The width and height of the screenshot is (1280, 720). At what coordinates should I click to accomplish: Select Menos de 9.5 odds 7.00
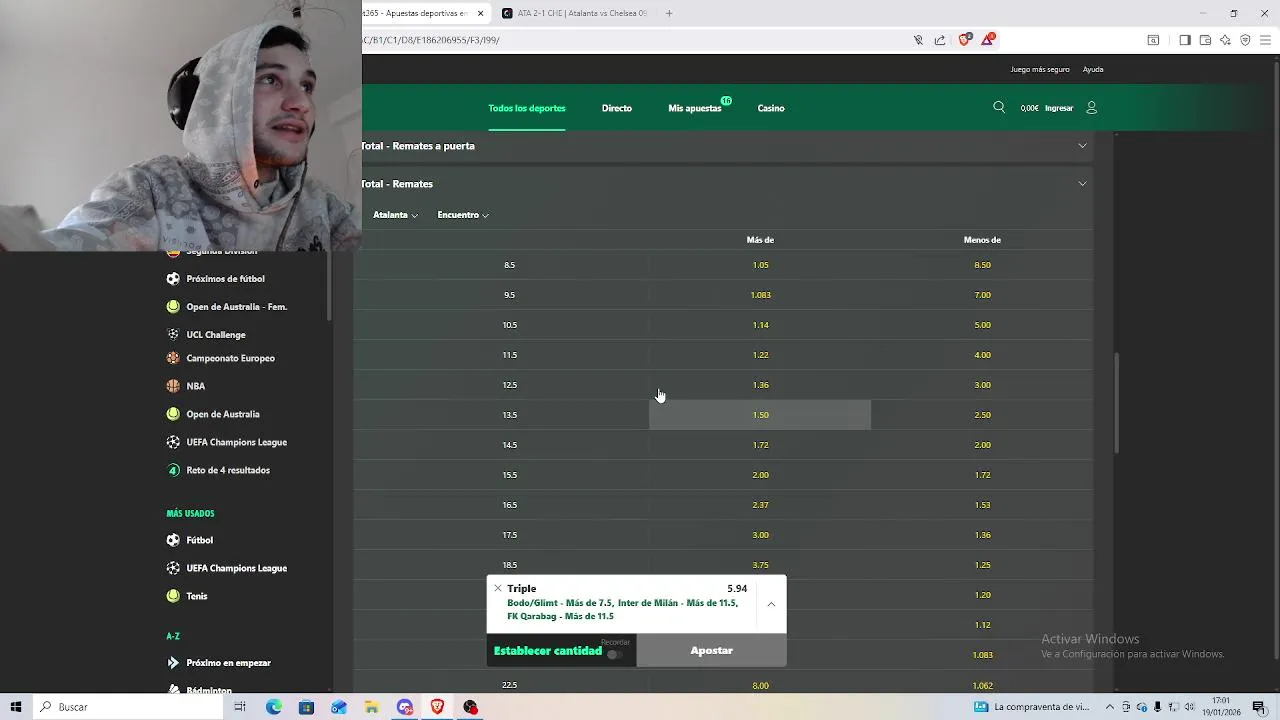pyautogui.click(x=982, y=295)
